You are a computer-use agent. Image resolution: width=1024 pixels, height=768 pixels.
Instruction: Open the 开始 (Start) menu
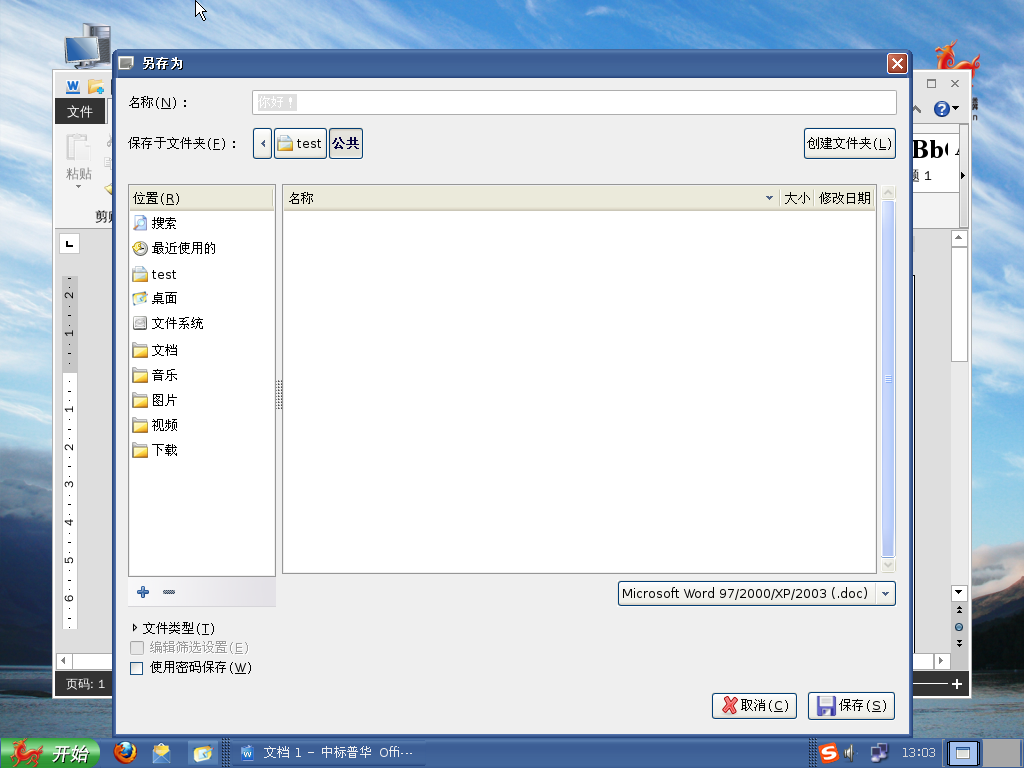[51, 752]
